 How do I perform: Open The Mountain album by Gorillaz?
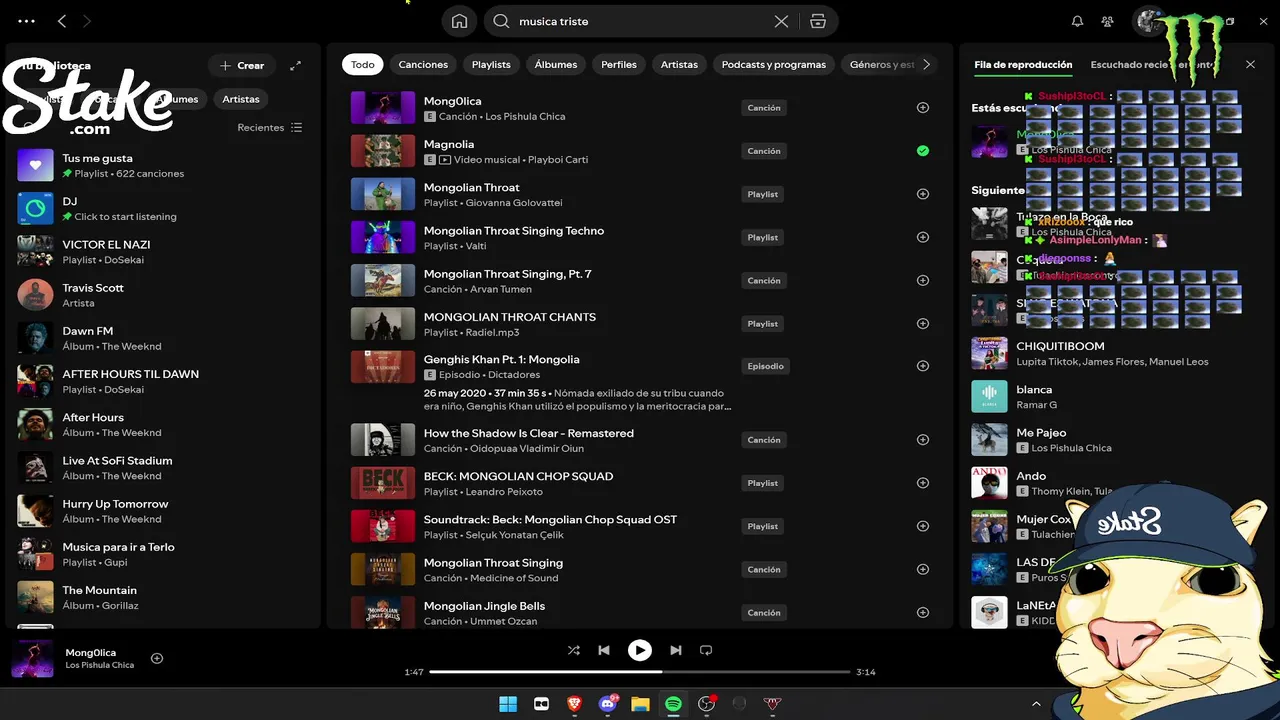165,597
